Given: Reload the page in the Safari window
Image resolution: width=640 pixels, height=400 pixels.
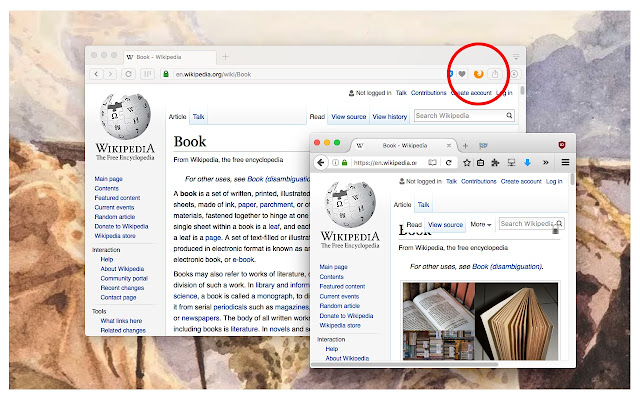Looking at the screenshot, I should pos(128,74).
